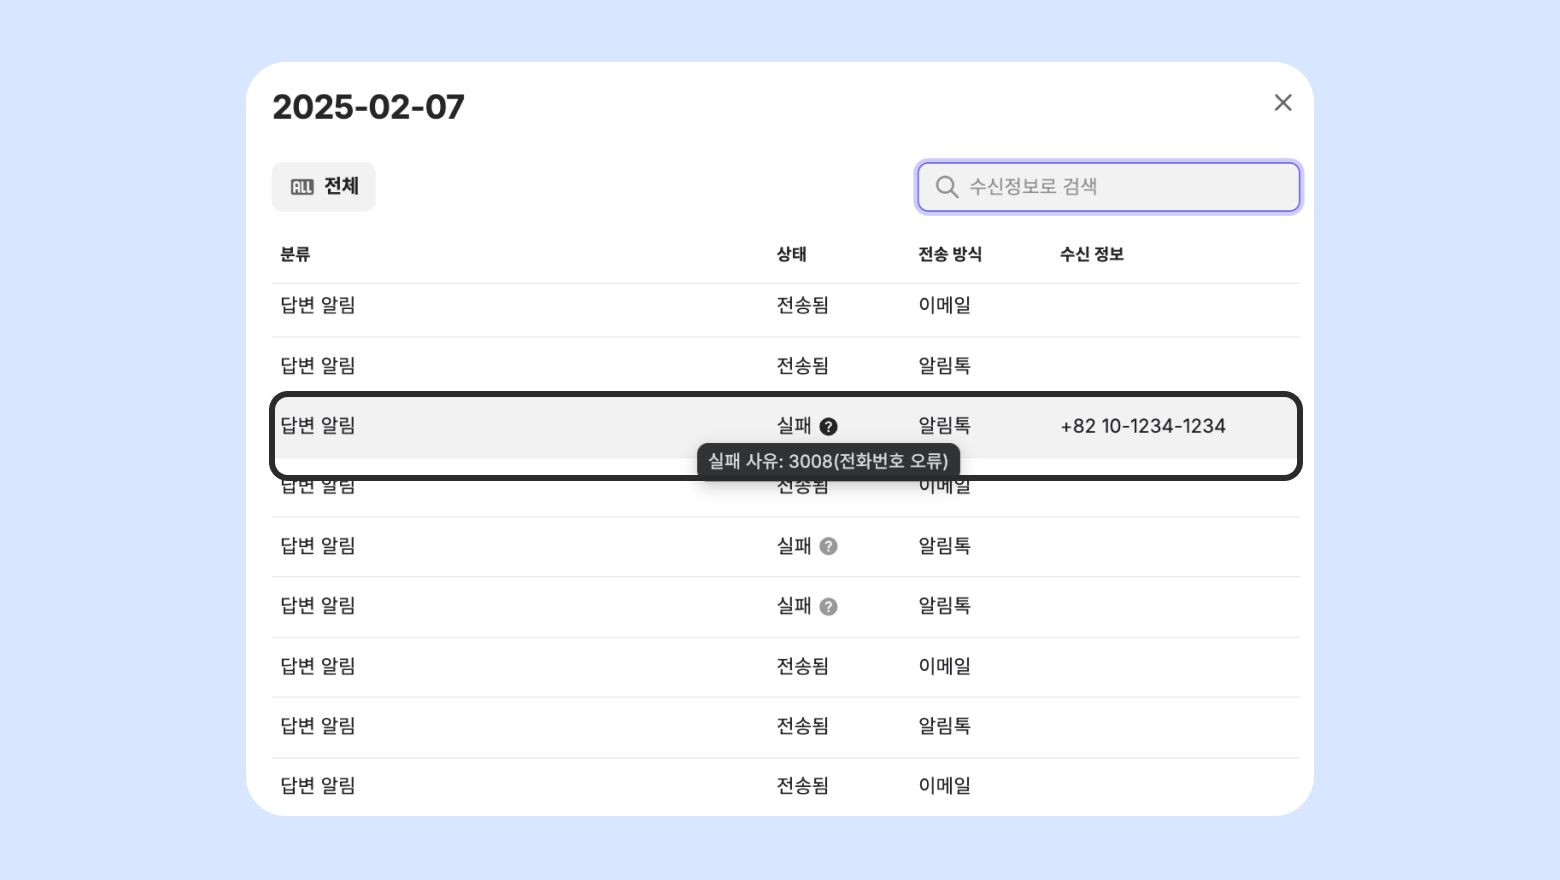The width and height of the screenshot is (1560, 880).
Task: Click the 2025-02-07 dialog title
Action: (369, 107)
